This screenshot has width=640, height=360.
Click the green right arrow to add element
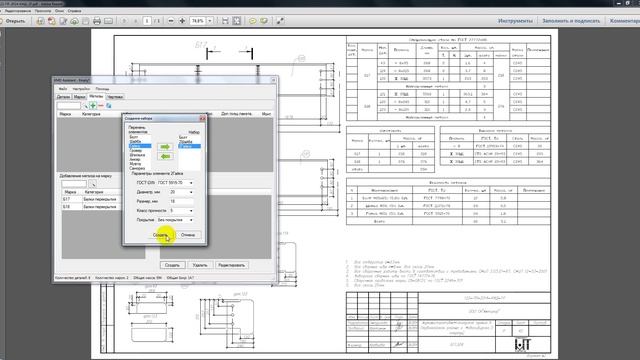pos(165,147)
